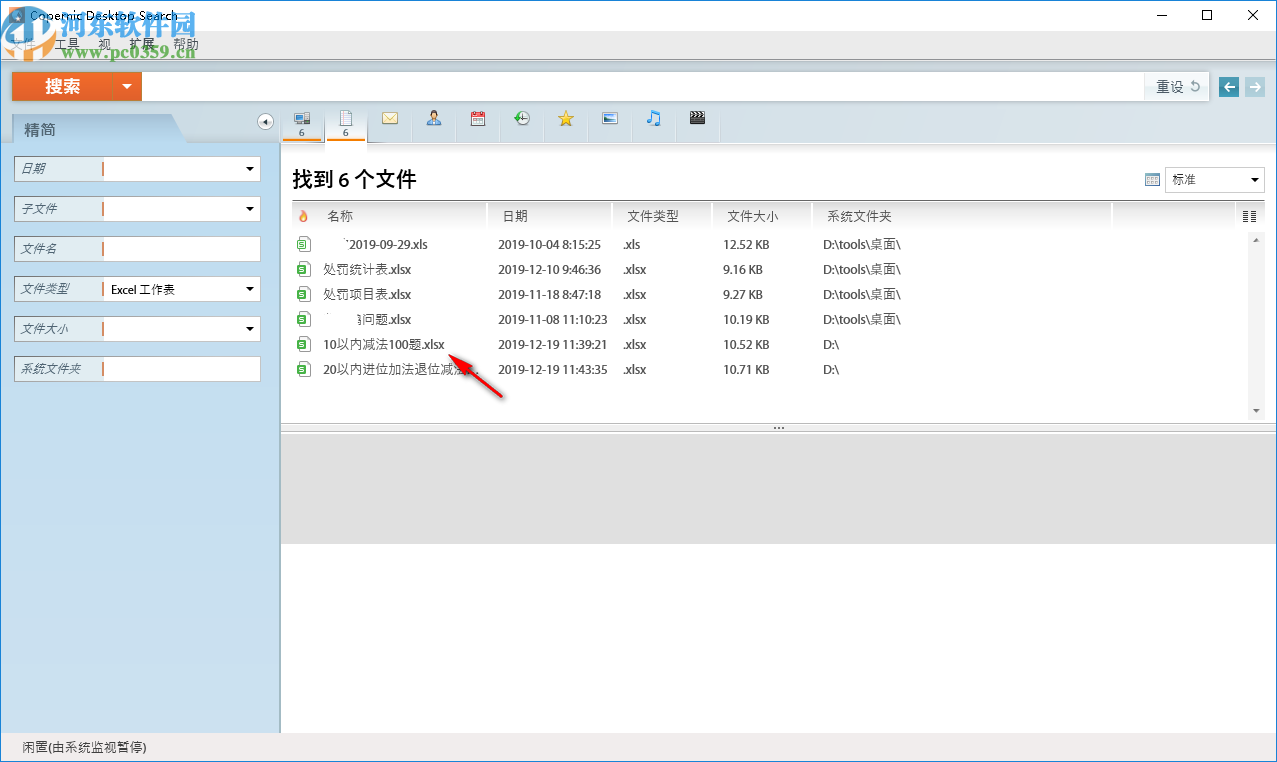Open the music search category

[x=653, y=119]
